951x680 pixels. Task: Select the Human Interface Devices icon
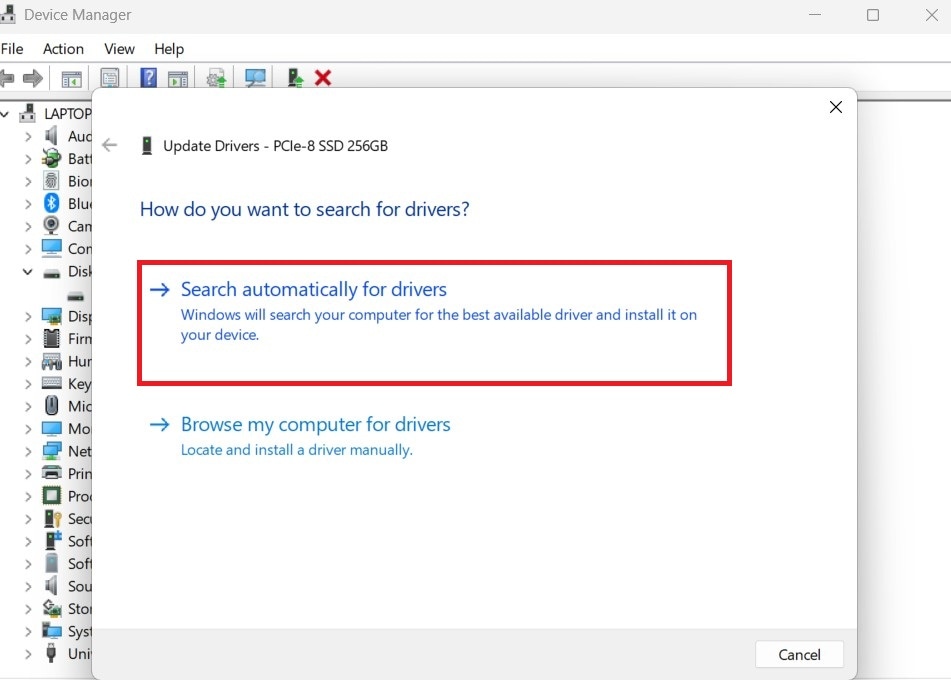tap(52, 362)
